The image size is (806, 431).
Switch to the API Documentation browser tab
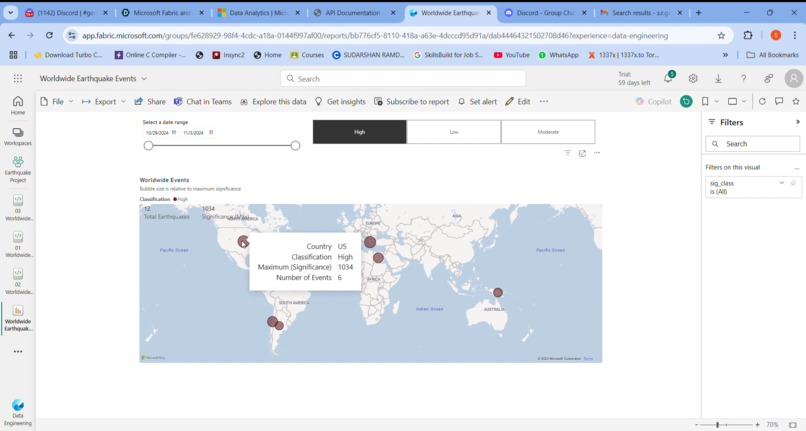pos(354,13)
